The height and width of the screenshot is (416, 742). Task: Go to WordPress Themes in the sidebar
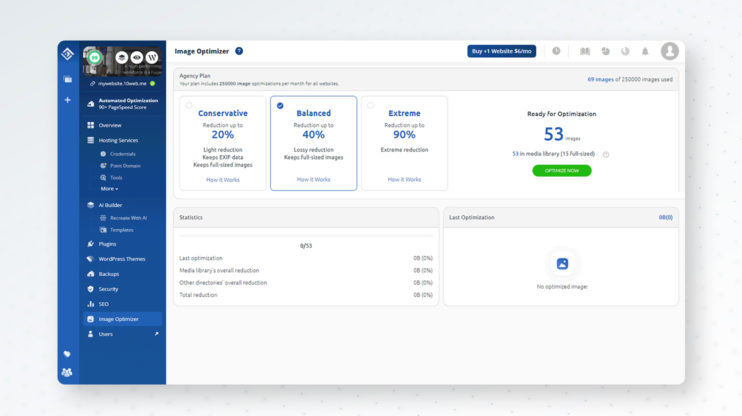[x=123, y=259]
